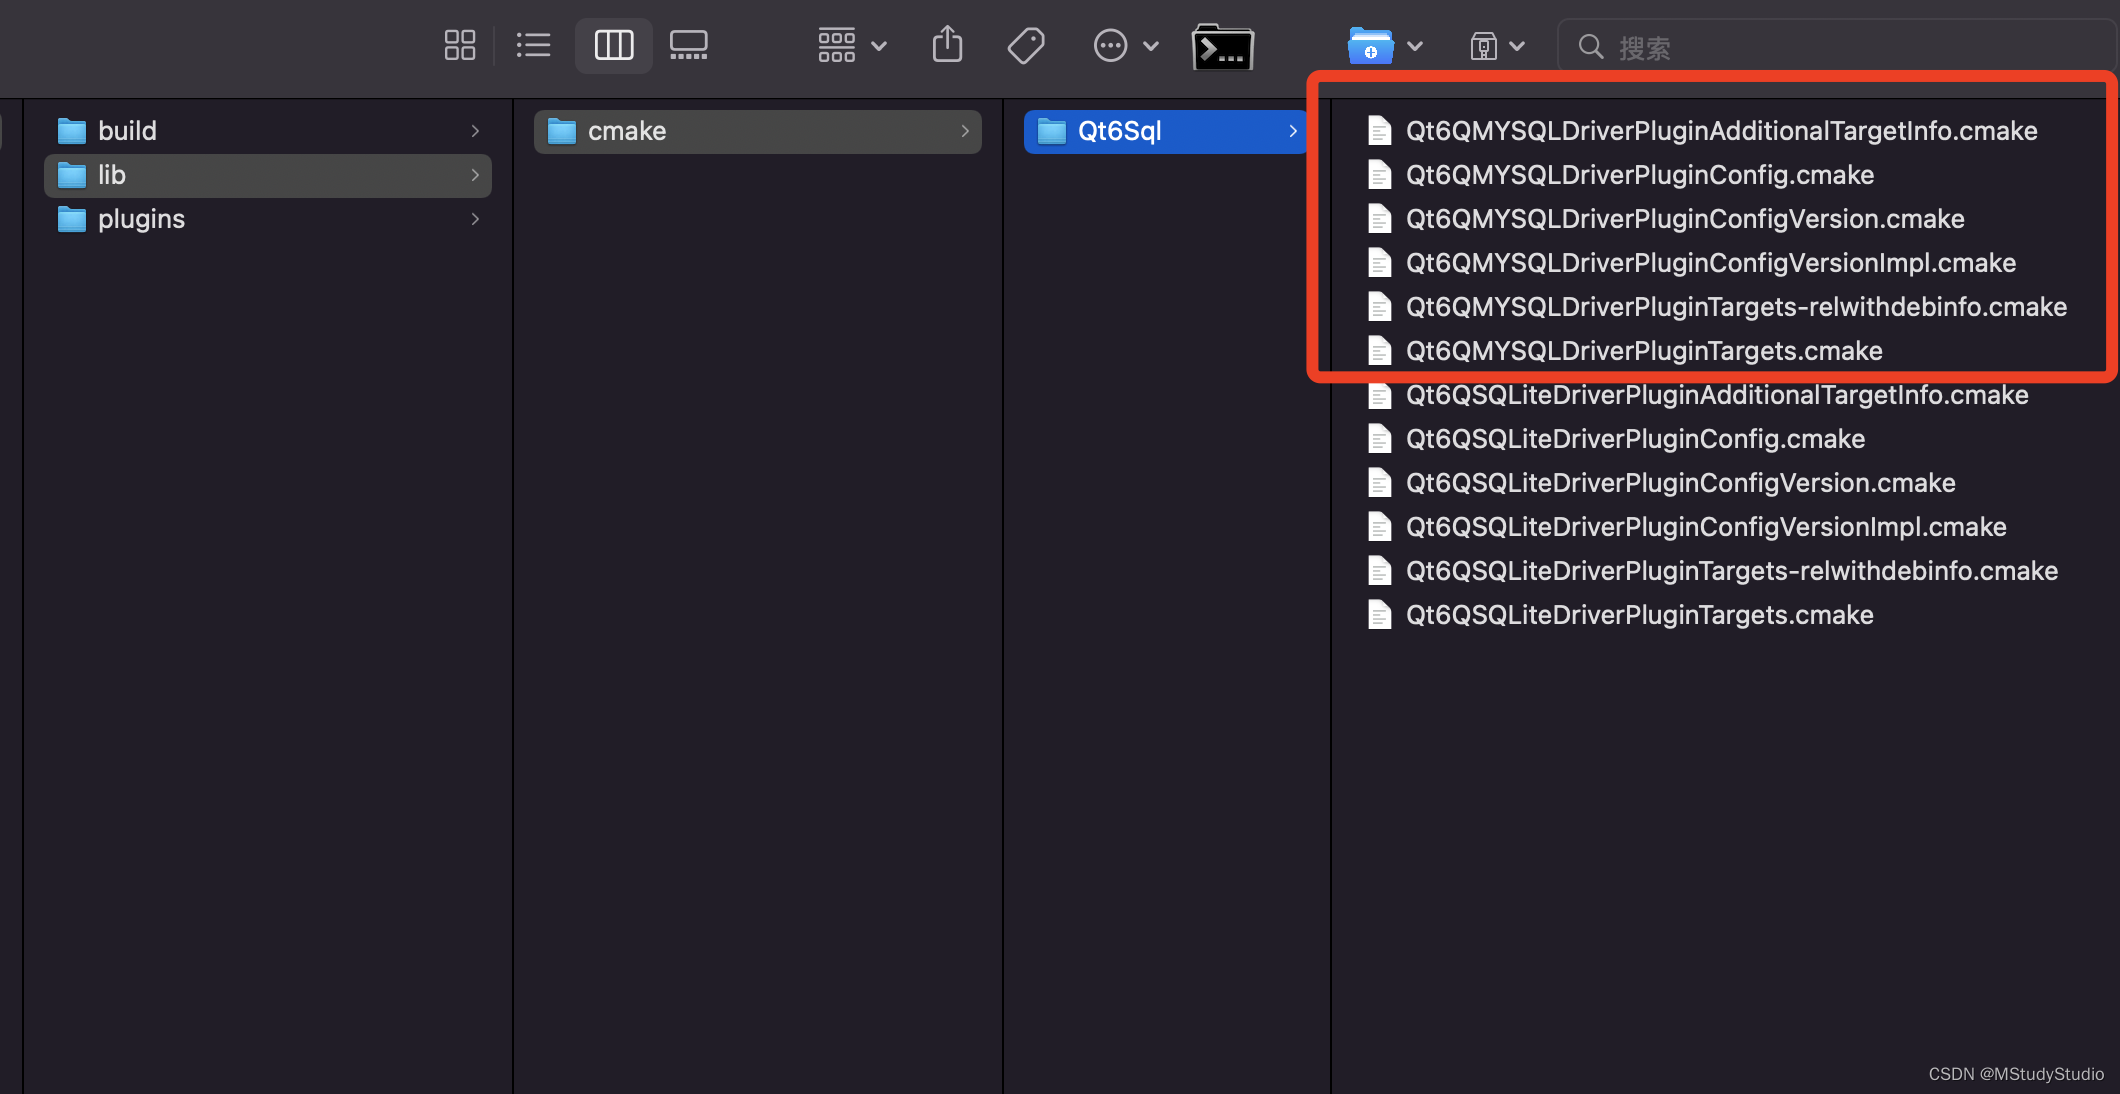Click the document icon of Qt6QMYSQLDriverPluginTargets.cmake

tap(1380, 351)
